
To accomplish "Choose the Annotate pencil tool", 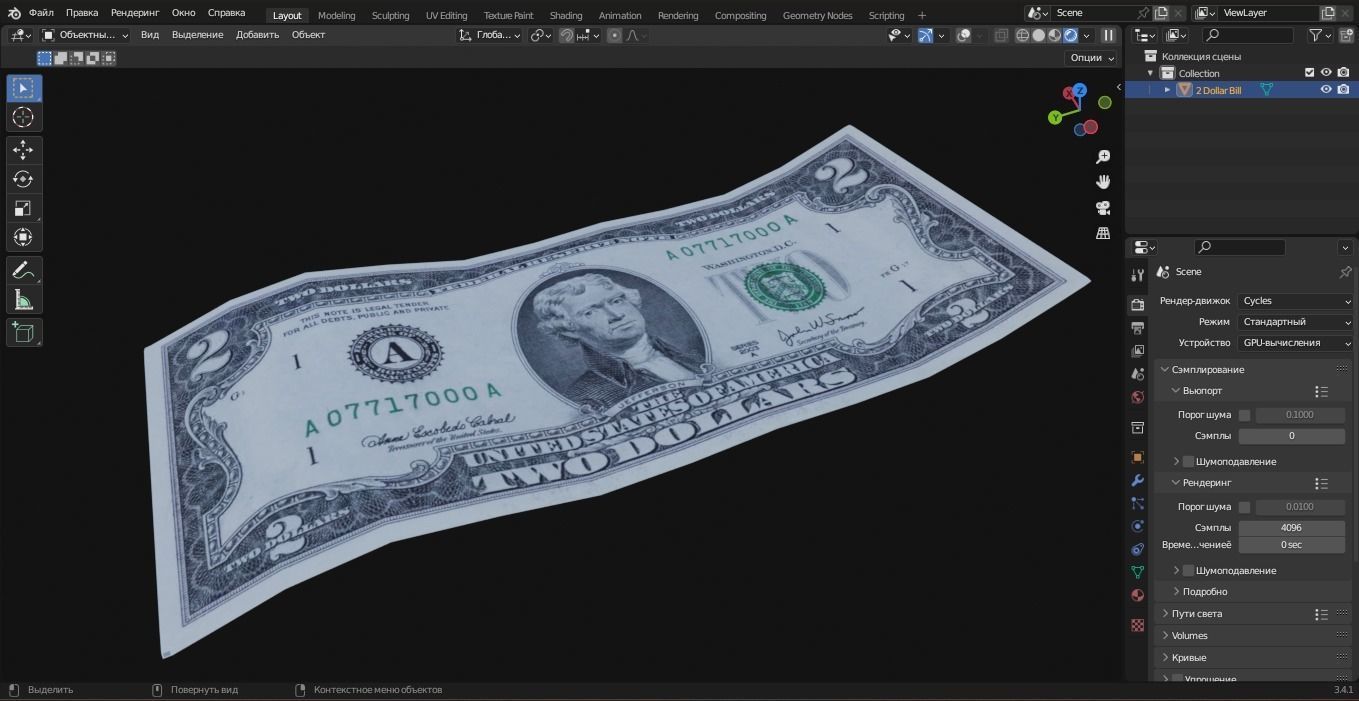I will [24, 270].
